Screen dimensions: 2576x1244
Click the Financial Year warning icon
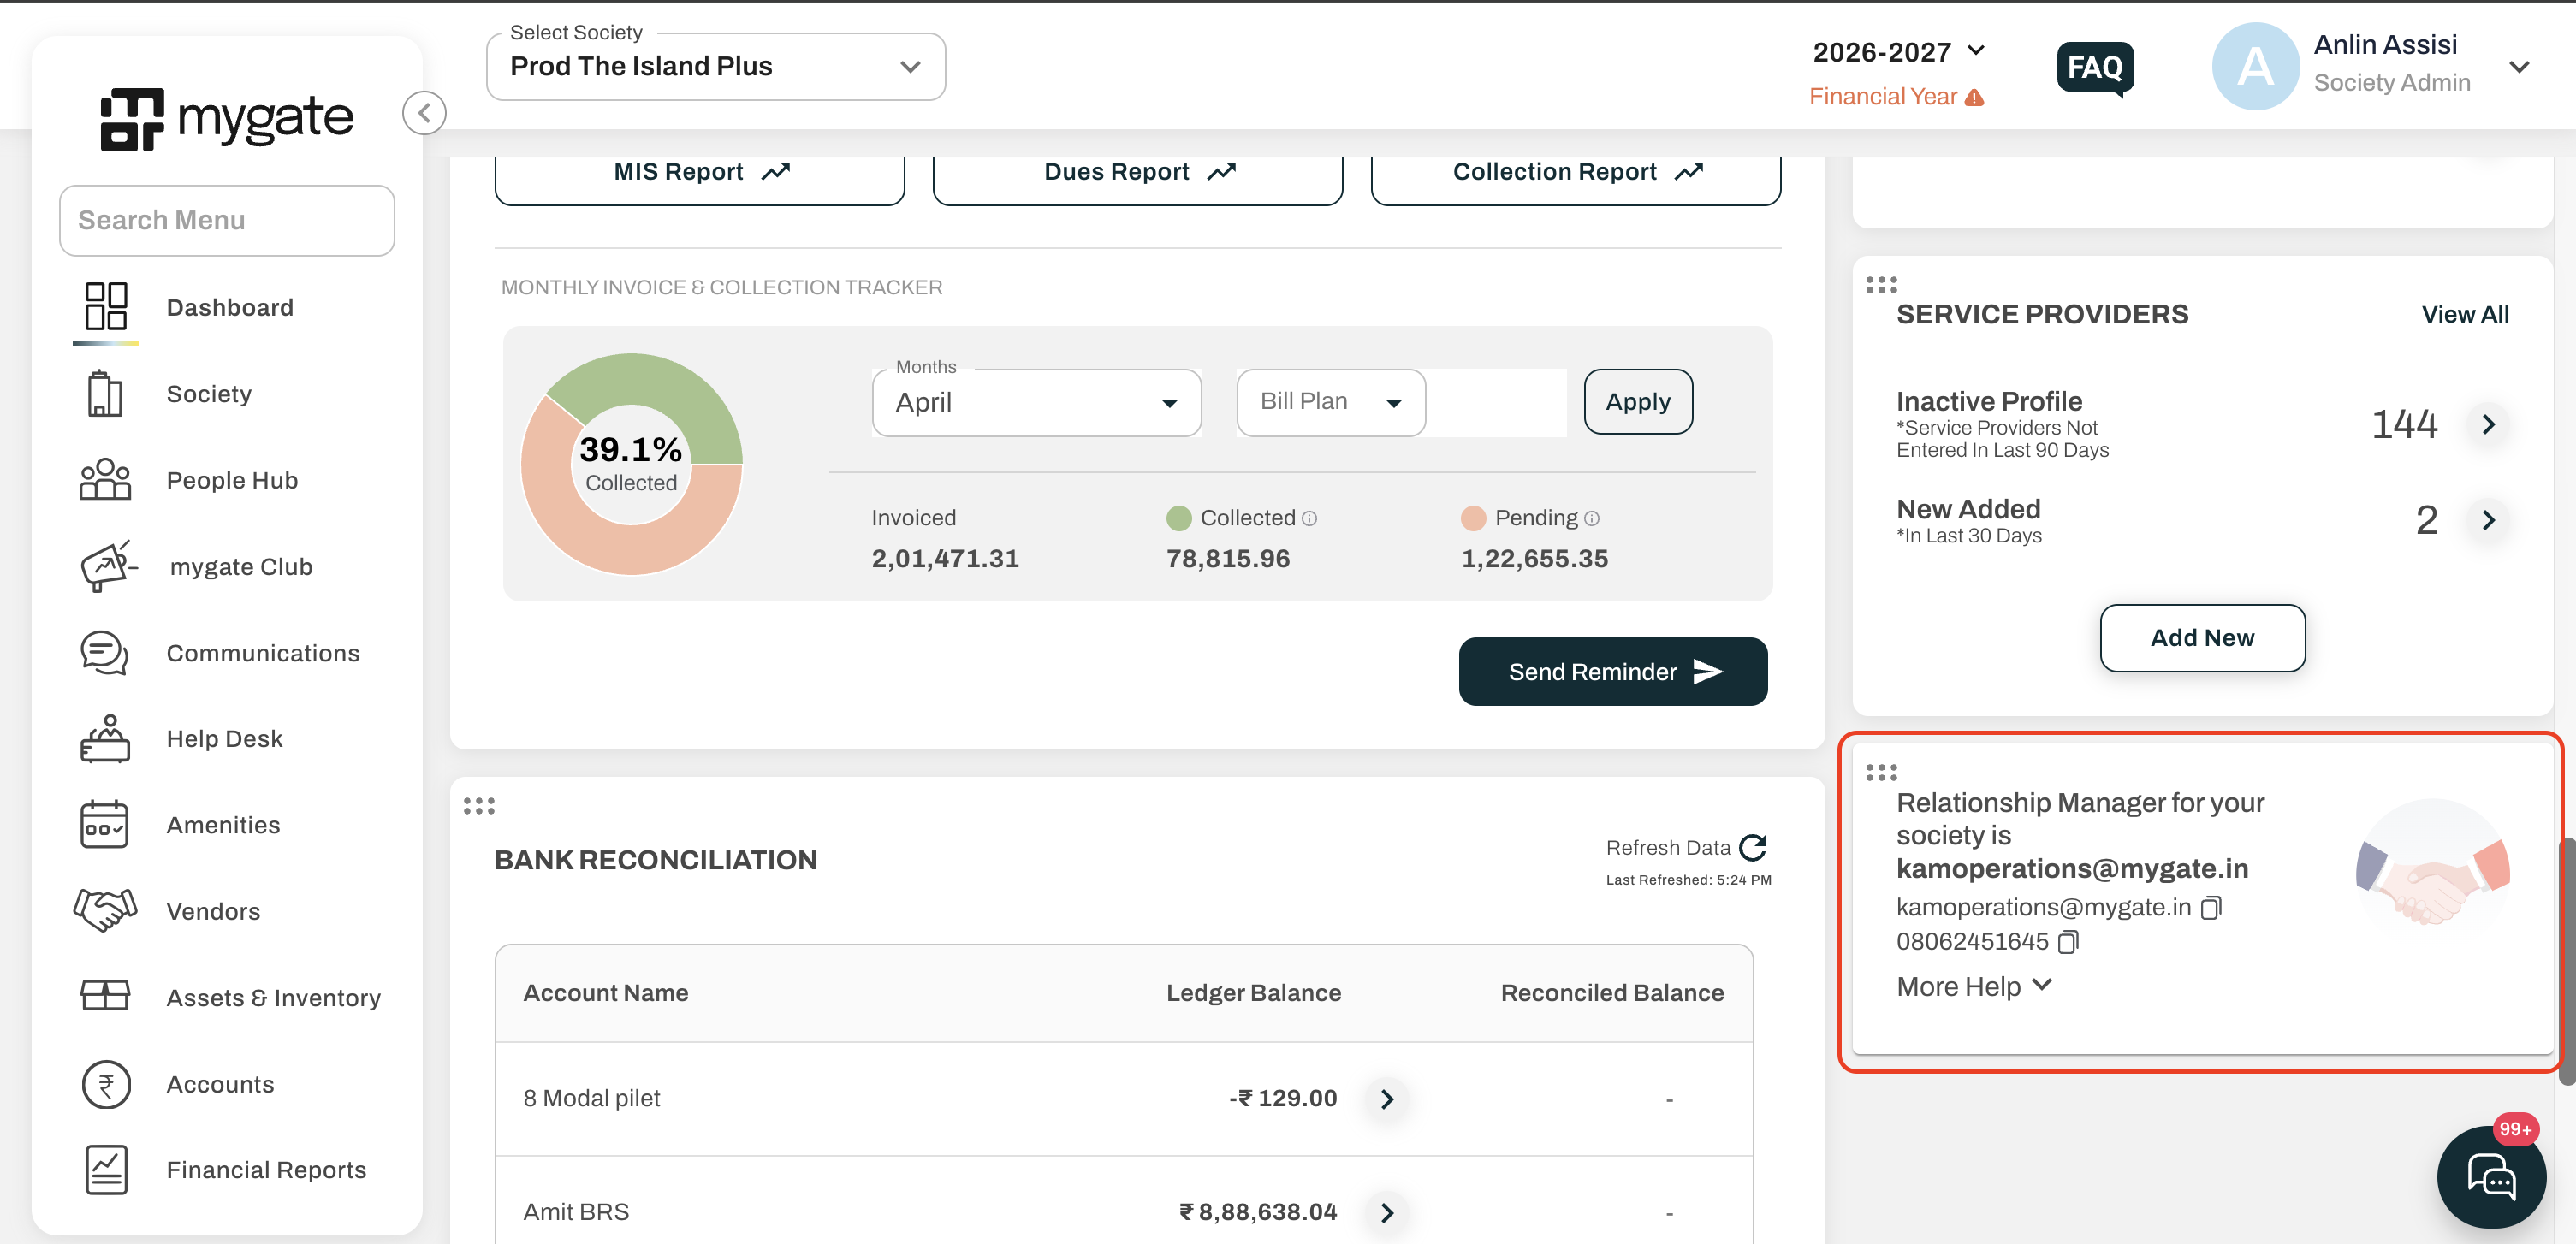(1974, 97)
